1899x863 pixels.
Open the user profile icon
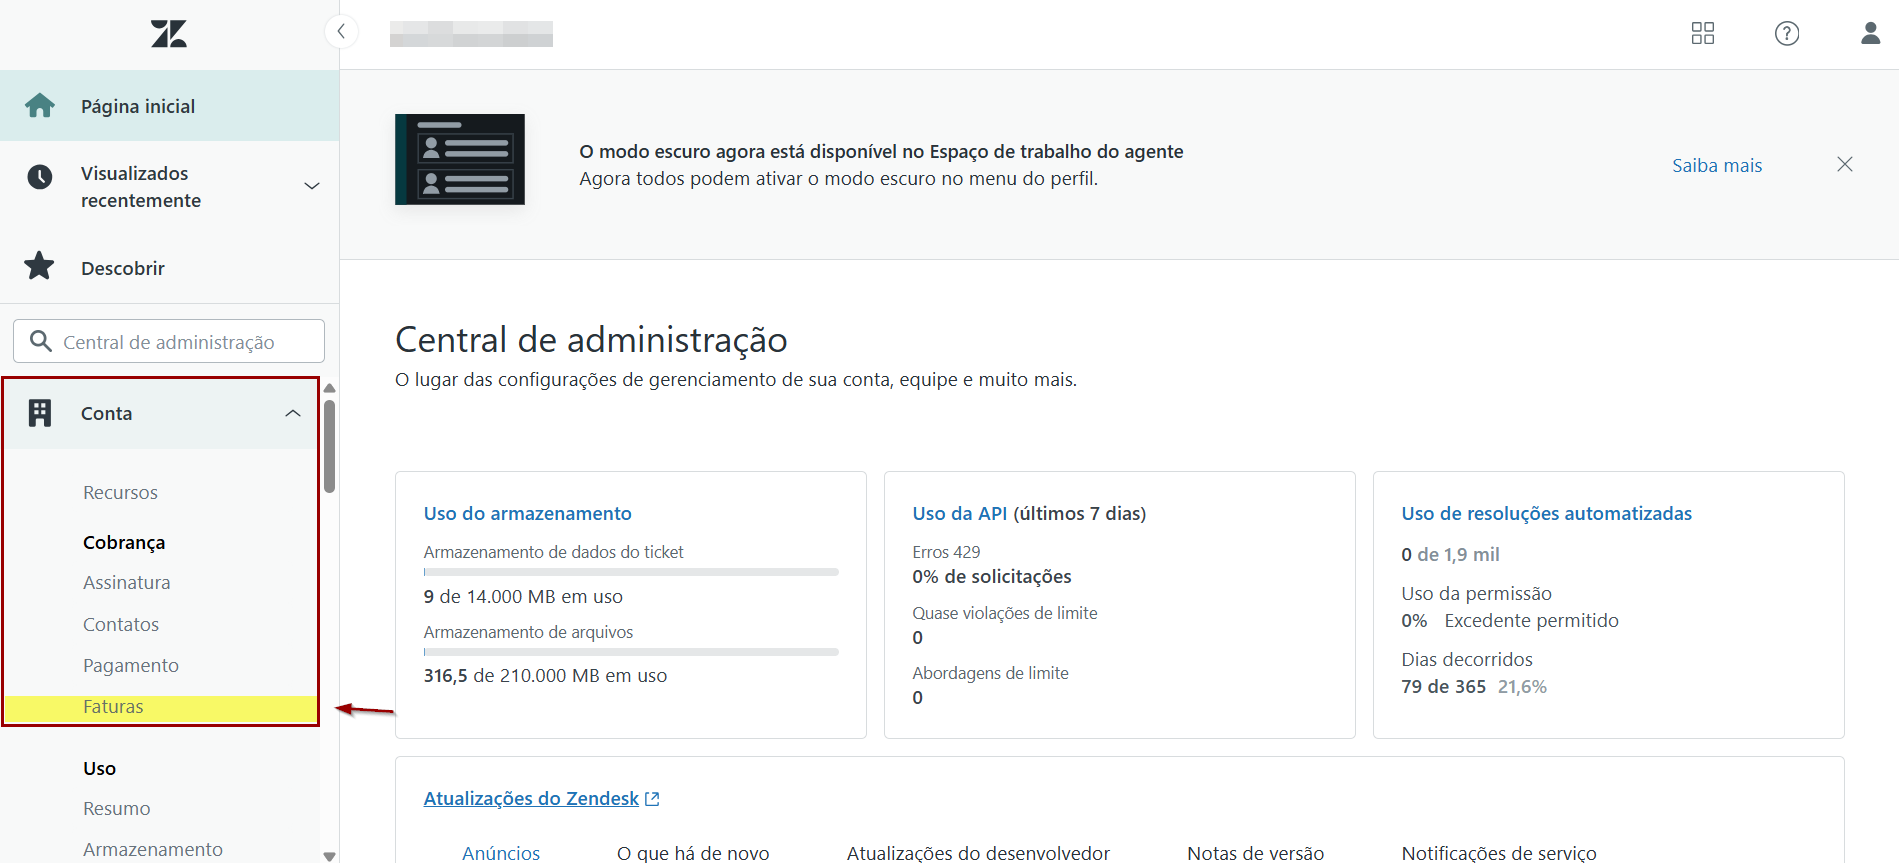coord(1869,34)
